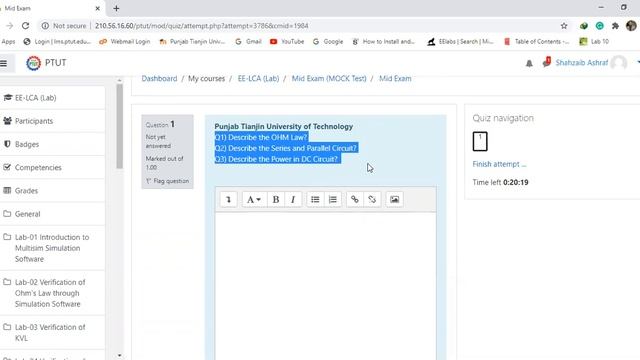Insert an ordered numbered list
The image size is (640, 360).
(333, 200)
